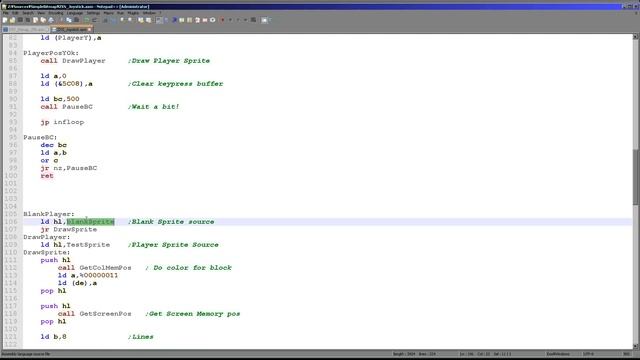Click the Find toolbar icon
640x360 pixels.
[105, 20]
